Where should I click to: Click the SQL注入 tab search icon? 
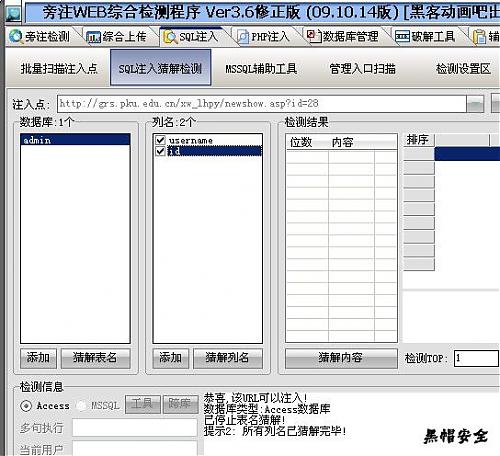171,37
